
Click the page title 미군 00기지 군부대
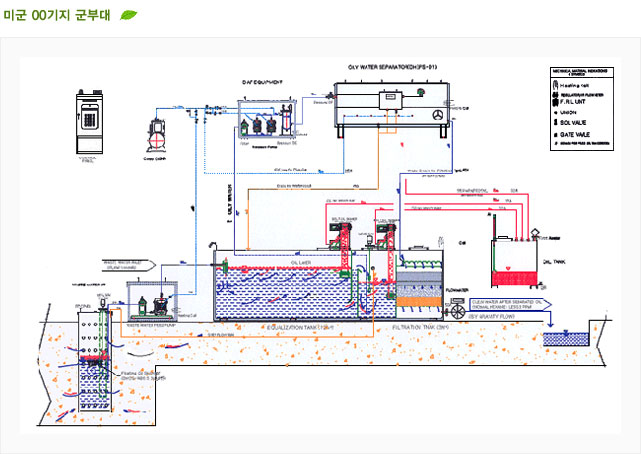point(58,15)
